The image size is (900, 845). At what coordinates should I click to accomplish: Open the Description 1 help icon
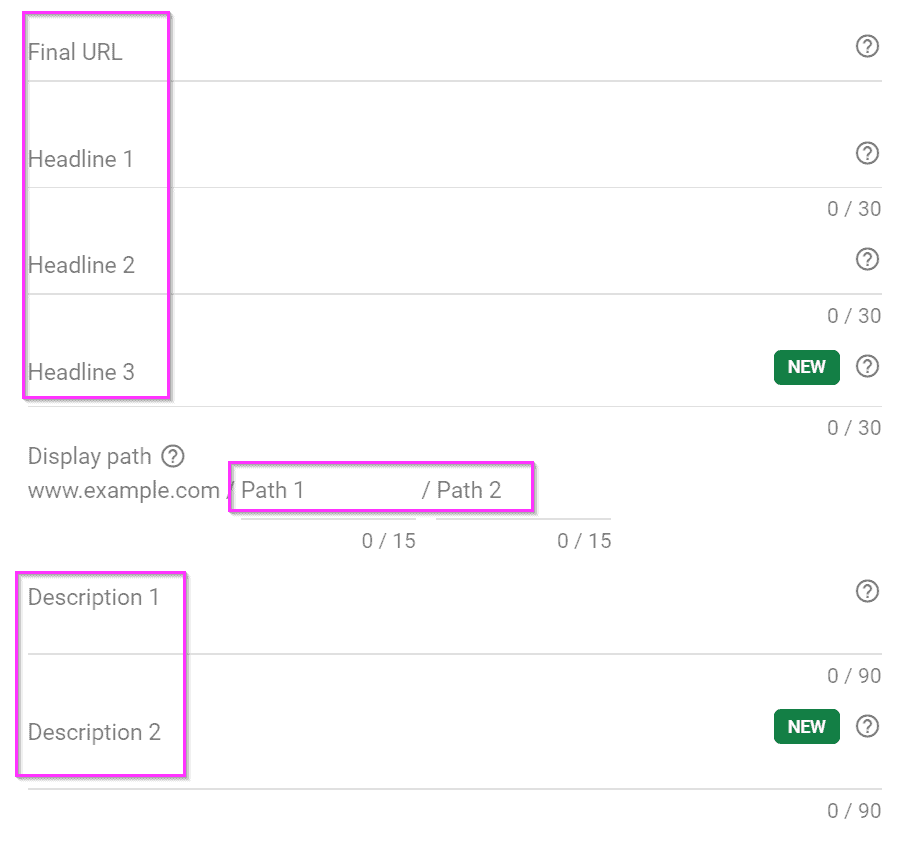coord(867,591)
